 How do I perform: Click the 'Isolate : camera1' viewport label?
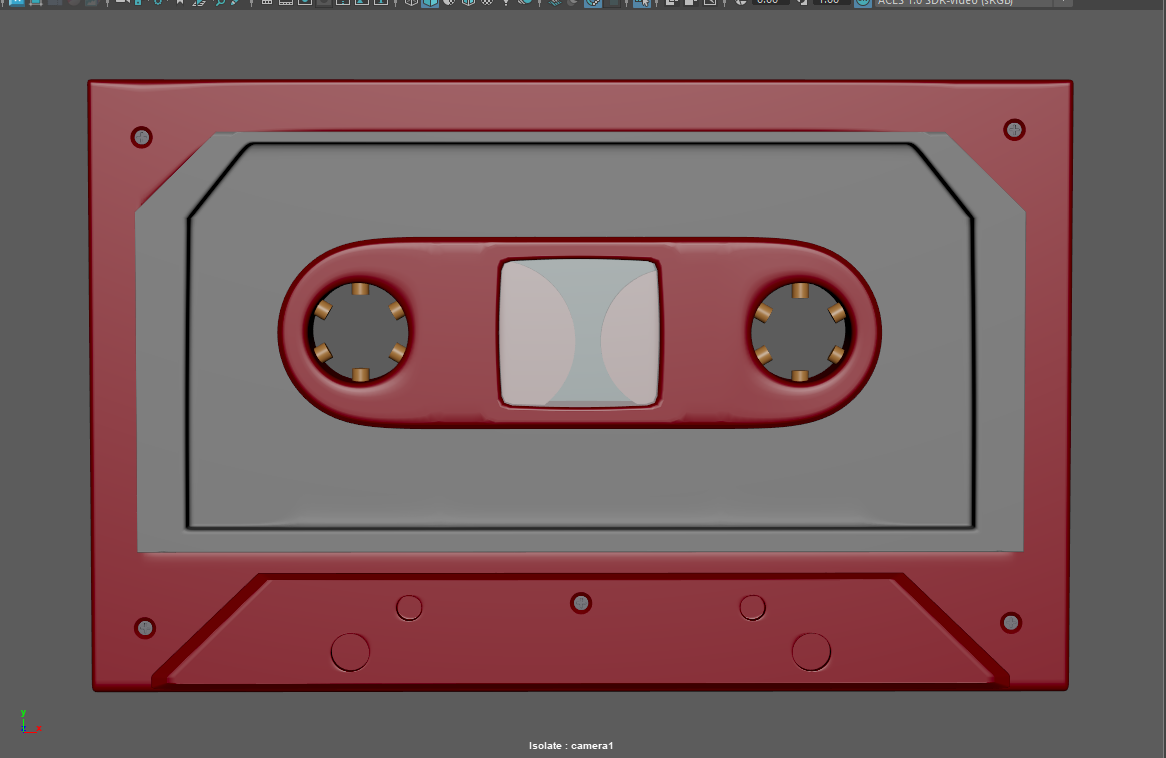coord(571,745)
